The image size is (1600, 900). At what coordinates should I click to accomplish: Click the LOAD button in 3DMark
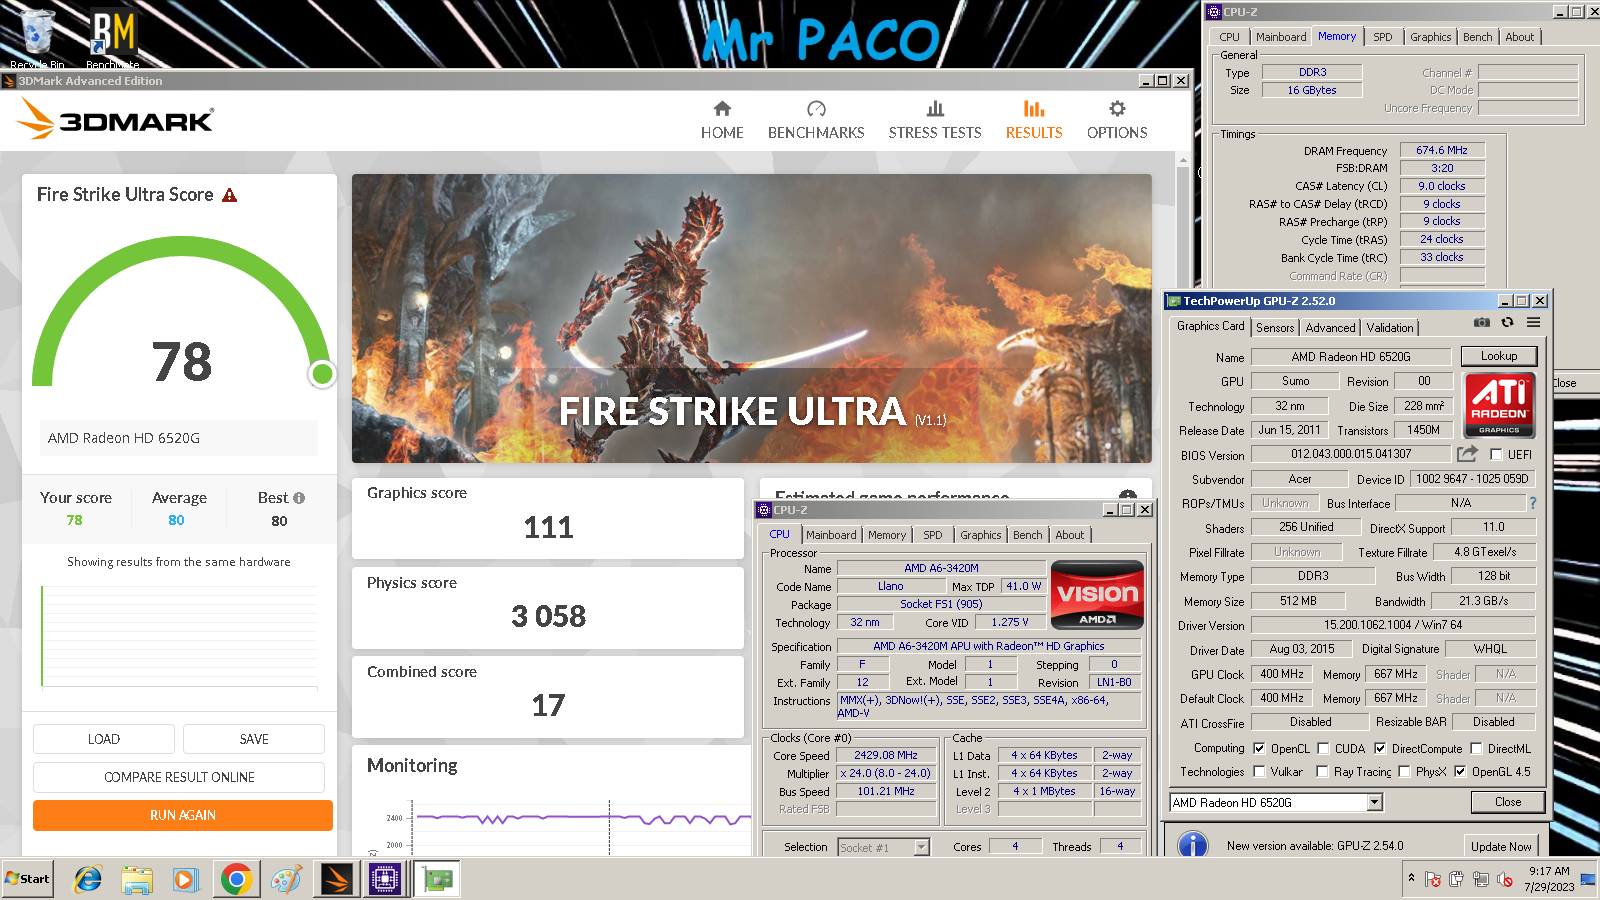tap(104, 739)
